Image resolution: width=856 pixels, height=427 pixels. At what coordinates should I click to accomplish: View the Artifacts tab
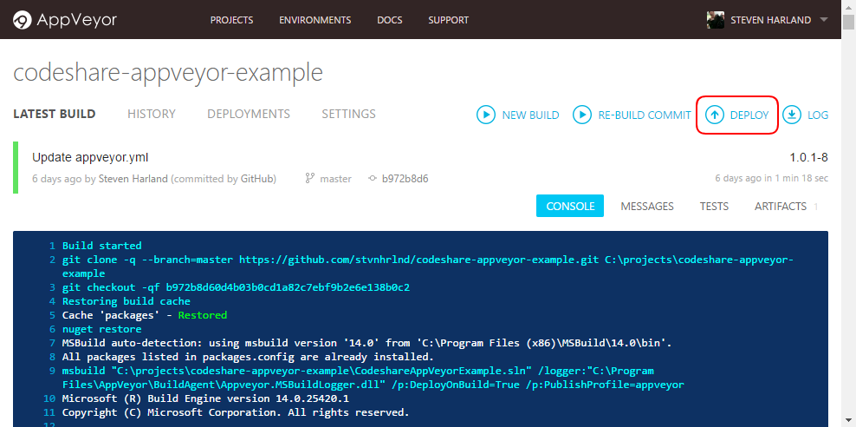[780, 206]
